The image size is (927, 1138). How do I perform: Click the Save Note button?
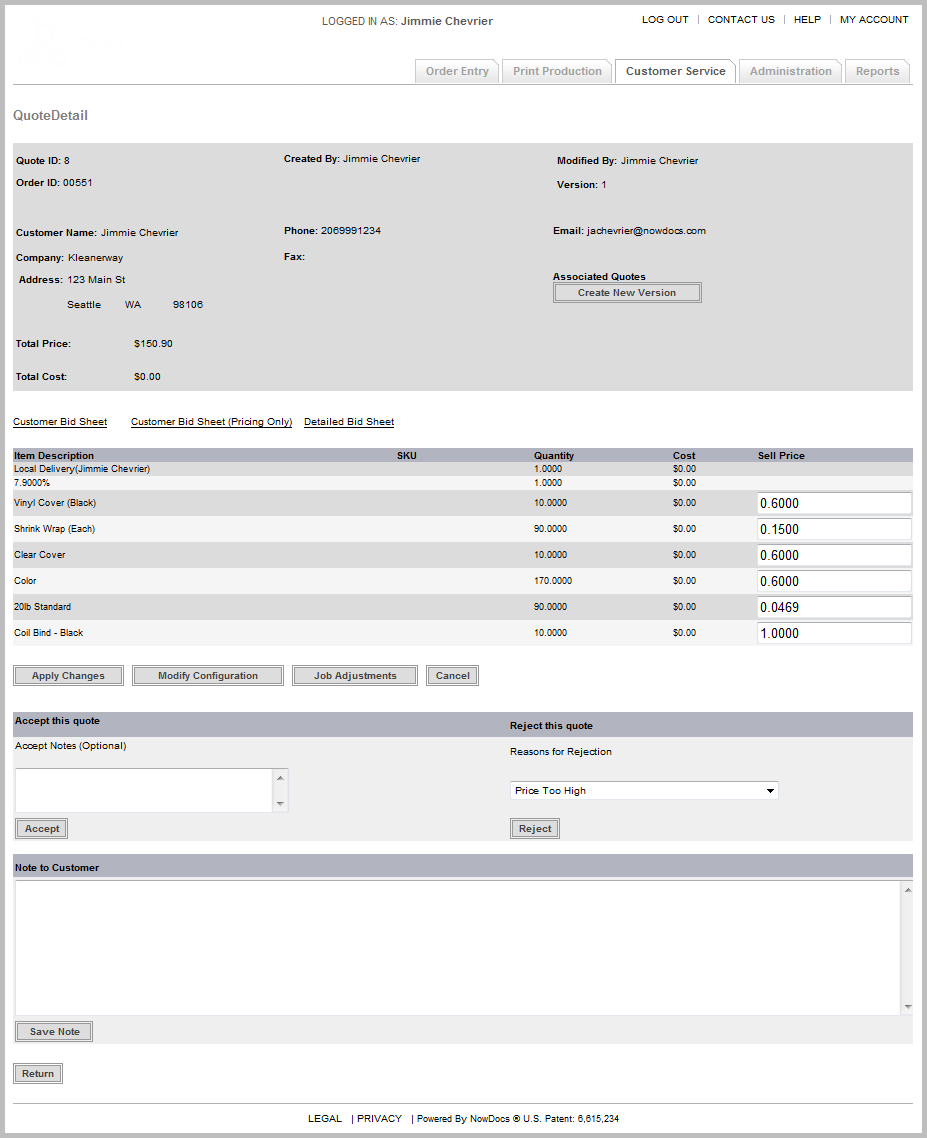54,1032
